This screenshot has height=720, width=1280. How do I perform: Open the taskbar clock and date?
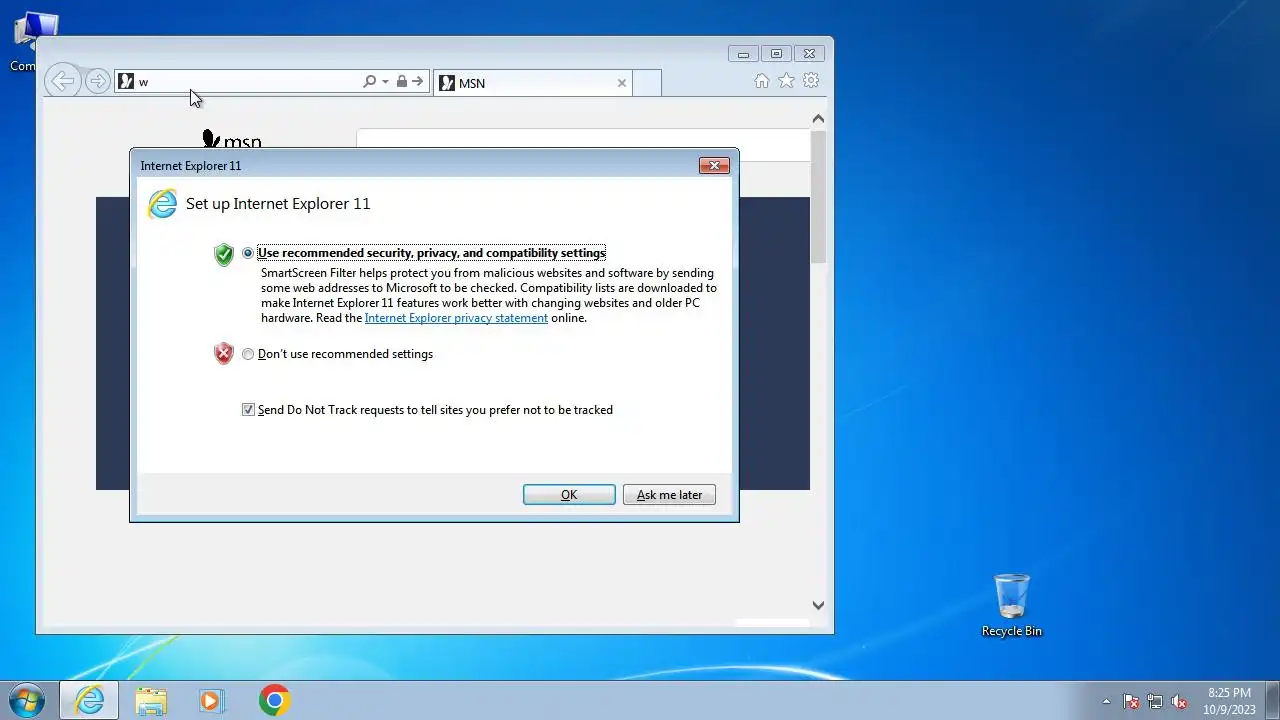pos(1229,701)
